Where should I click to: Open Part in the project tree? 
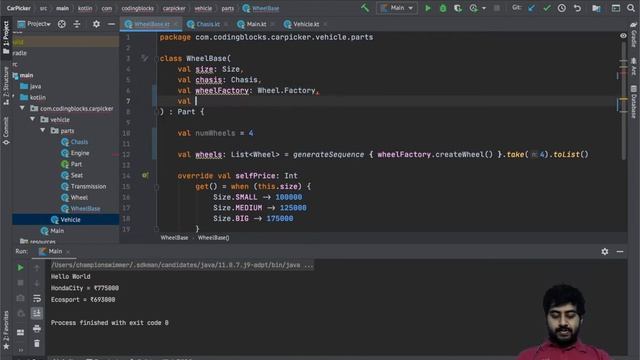click(76, 164)
